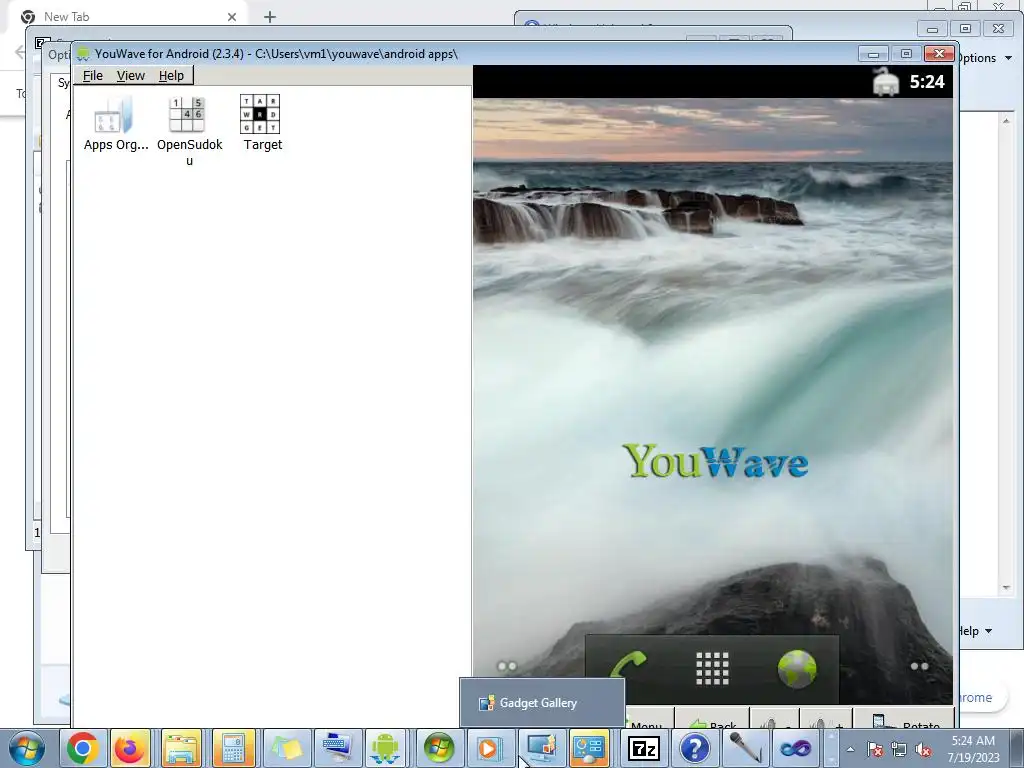This screenshot has height=768, width=1024.
Task: Click the muted volume tray icon
Action: 923,749
